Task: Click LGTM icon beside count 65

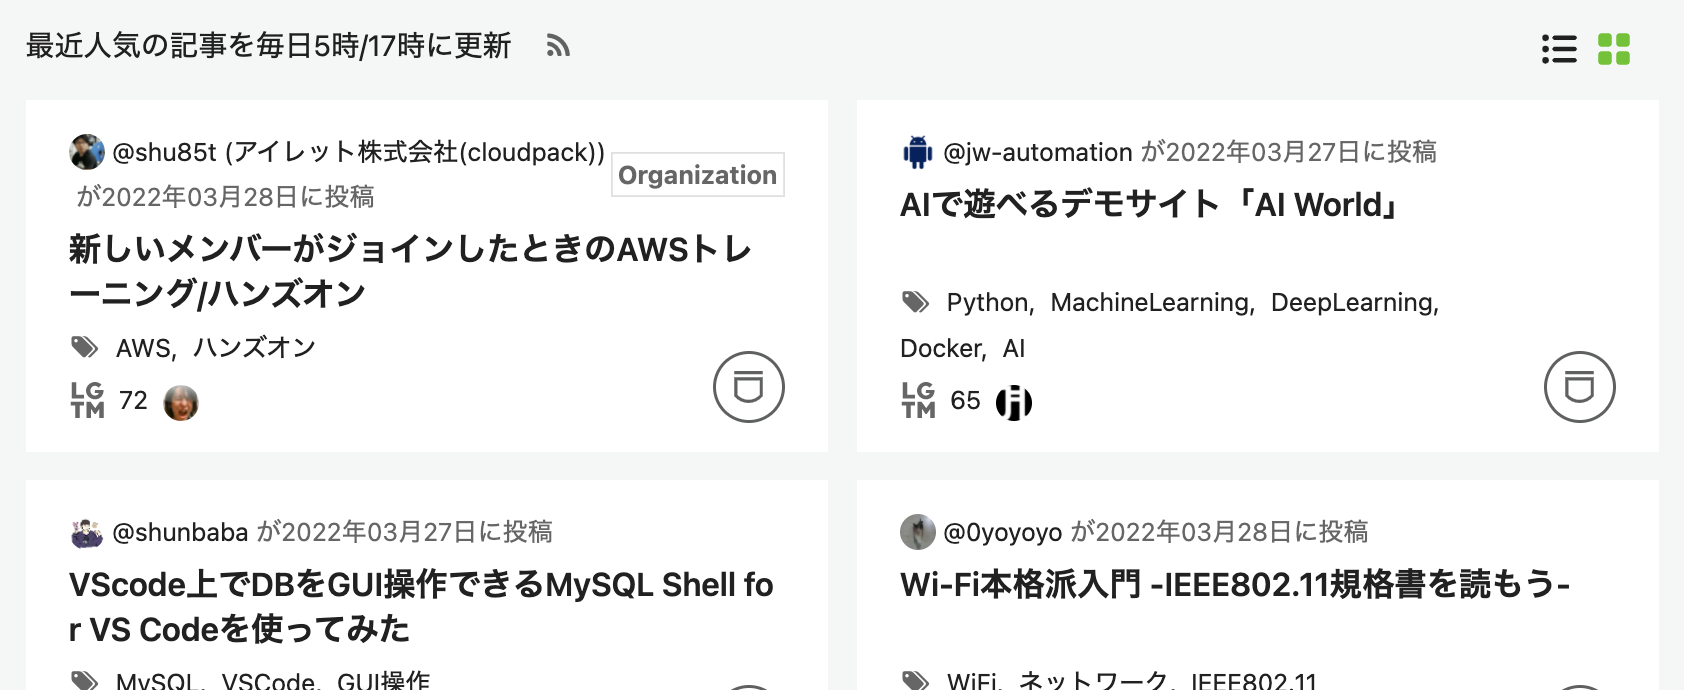Action: click(919, 400)
